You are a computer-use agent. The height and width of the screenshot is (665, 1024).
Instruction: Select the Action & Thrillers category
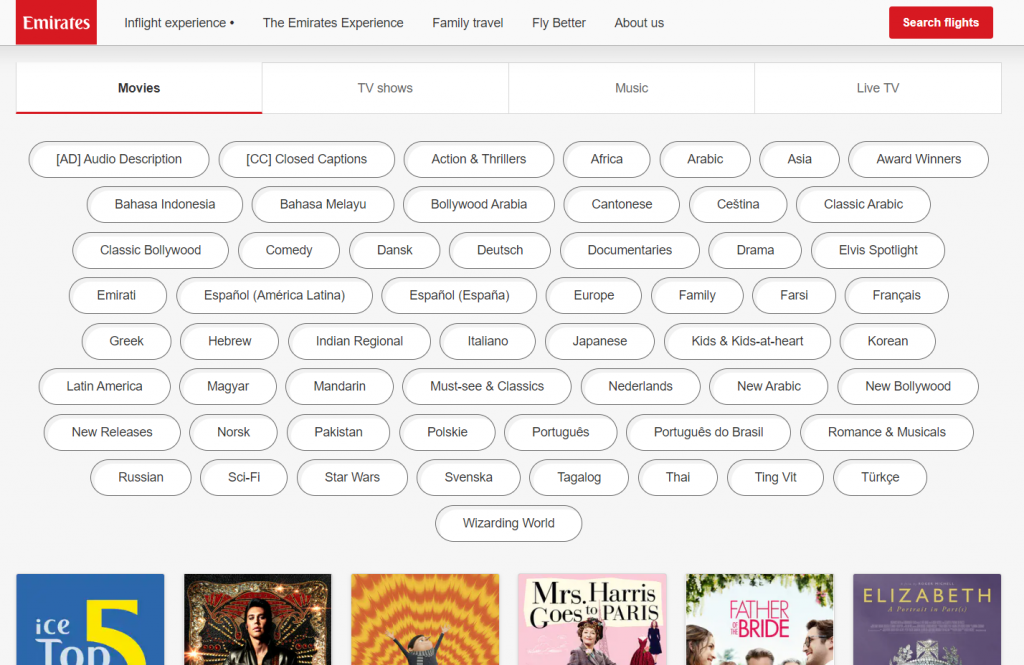[x=479, y=159]
